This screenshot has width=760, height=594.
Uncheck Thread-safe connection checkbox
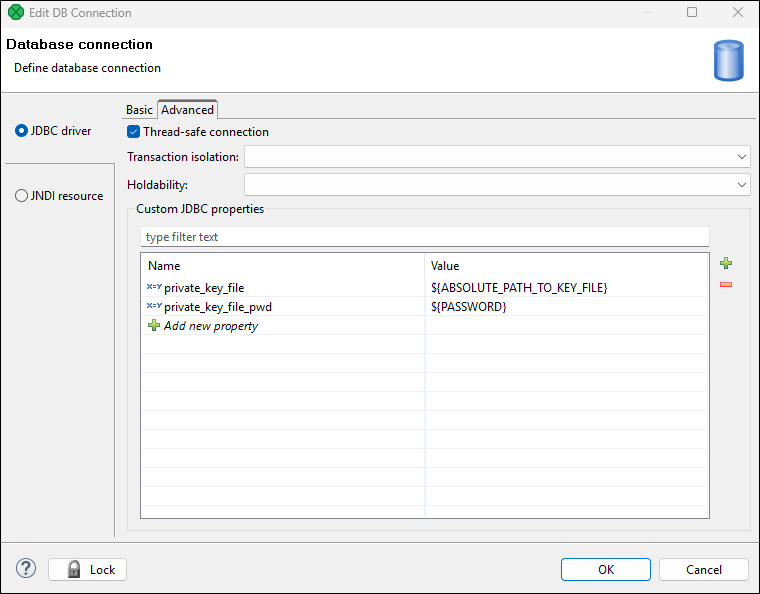134,132
